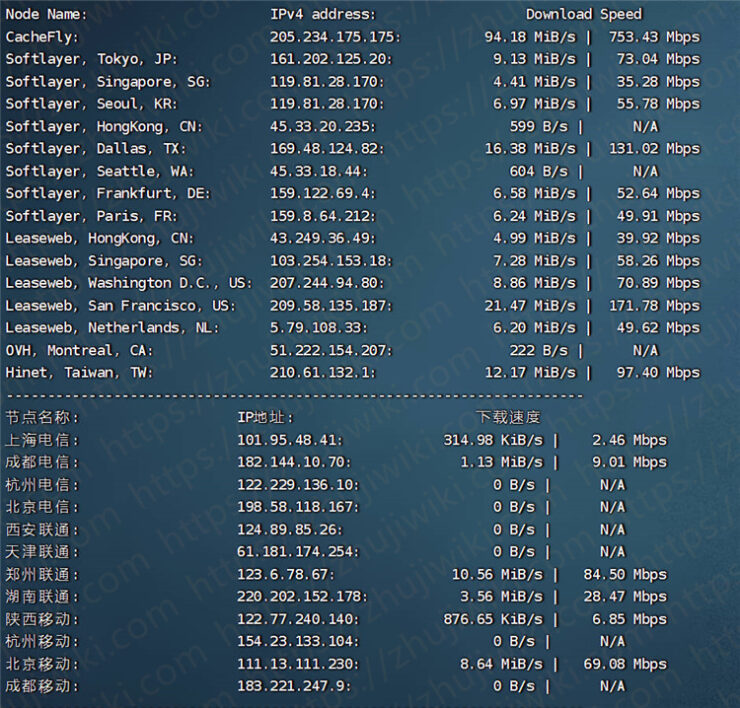Select the 222 B/s value
This screenshot has width=740, height=708.
pos(538,351)
